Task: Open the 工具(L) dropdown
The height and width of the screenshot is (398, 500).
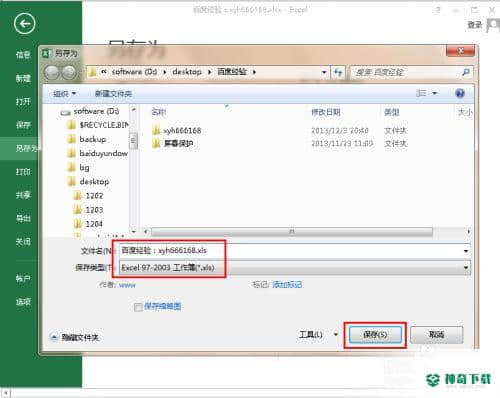Action: coord(318,334)
